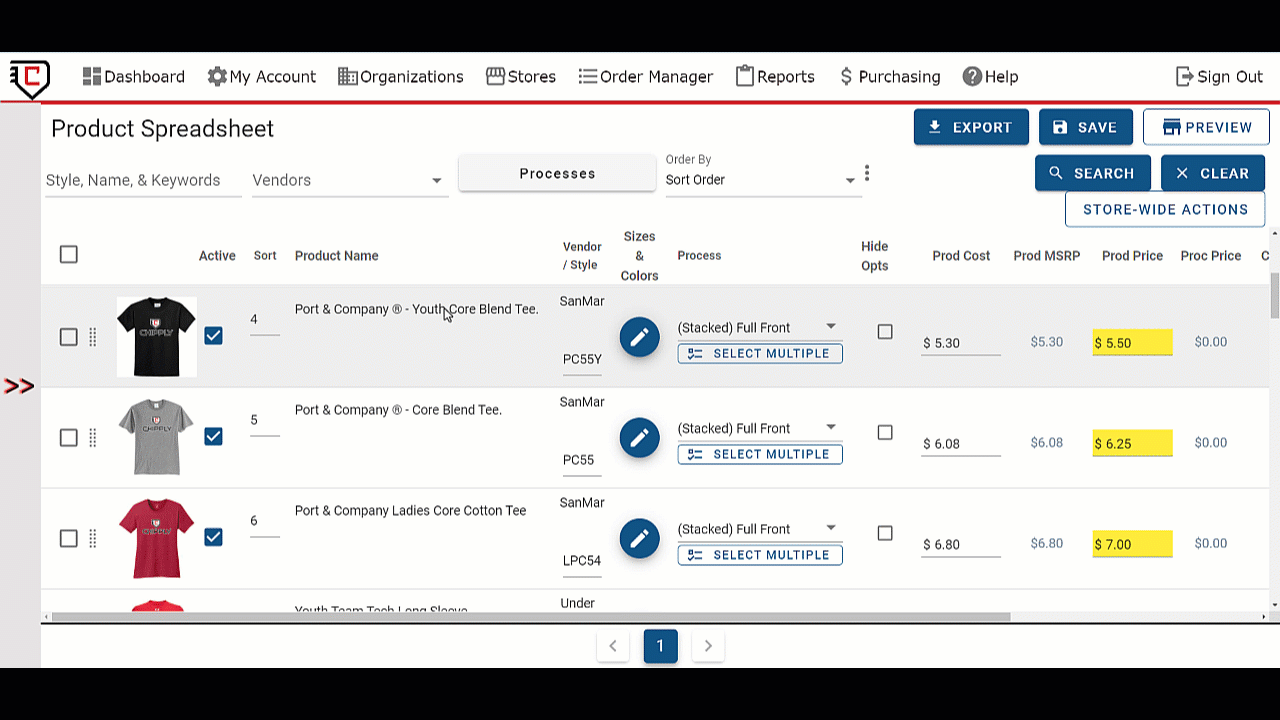
Task: Open My Account menu
Action: click(x=262, y=76)
